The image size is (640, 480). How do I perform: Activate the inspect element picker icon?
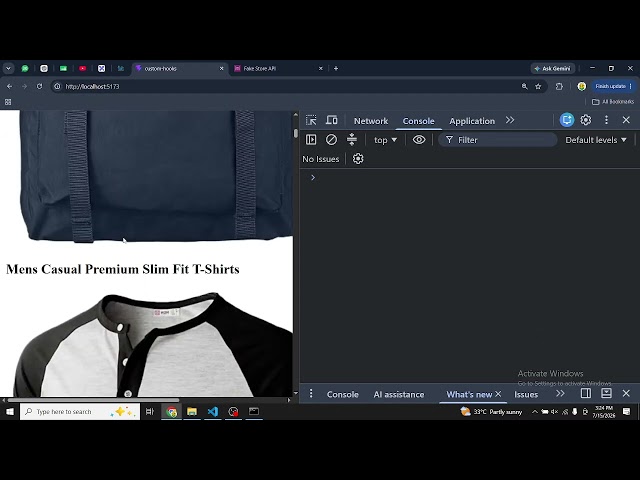(x=311, y=120)
